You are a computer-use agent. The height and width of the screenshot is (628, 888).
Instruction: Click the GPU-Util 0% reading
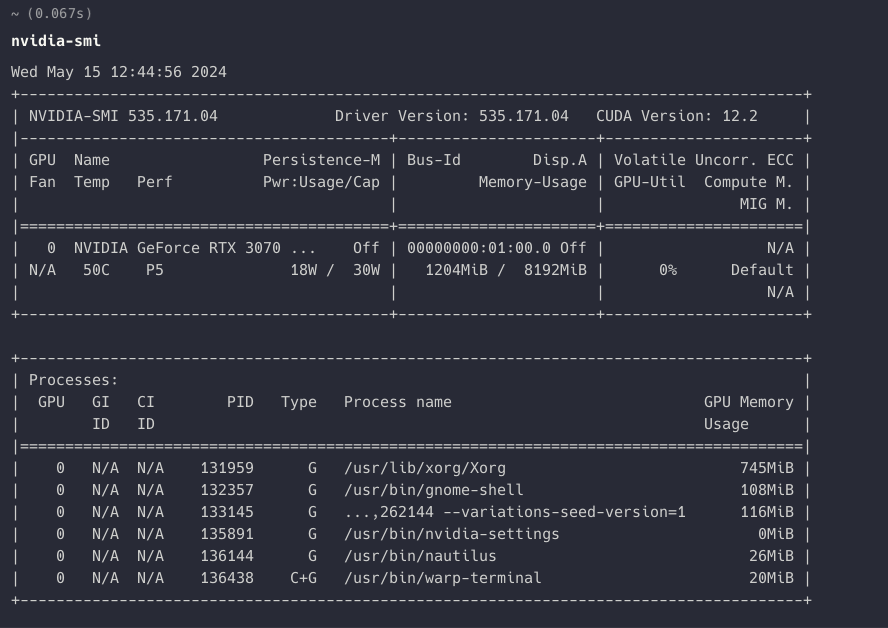point(671,269)
